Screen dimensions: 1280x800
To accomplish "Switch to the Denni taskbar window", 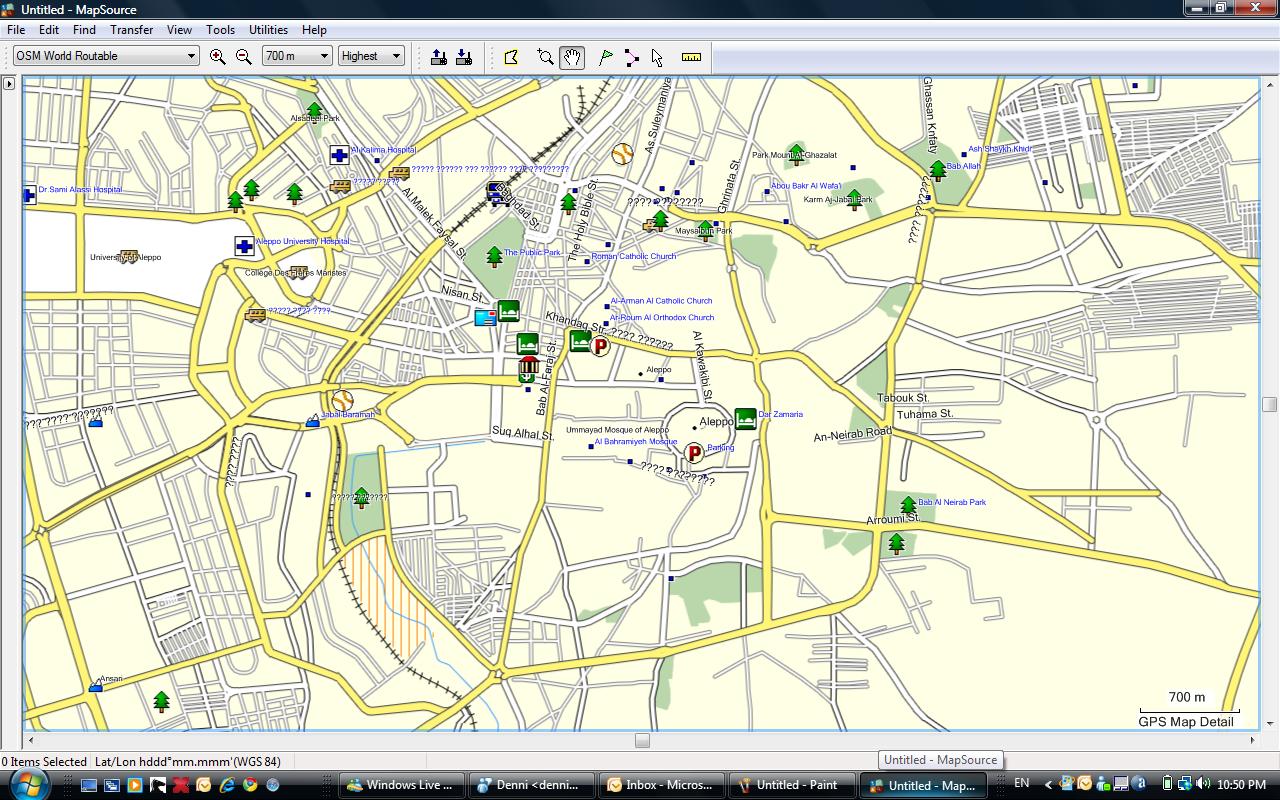I will click(x=531, y=785).
